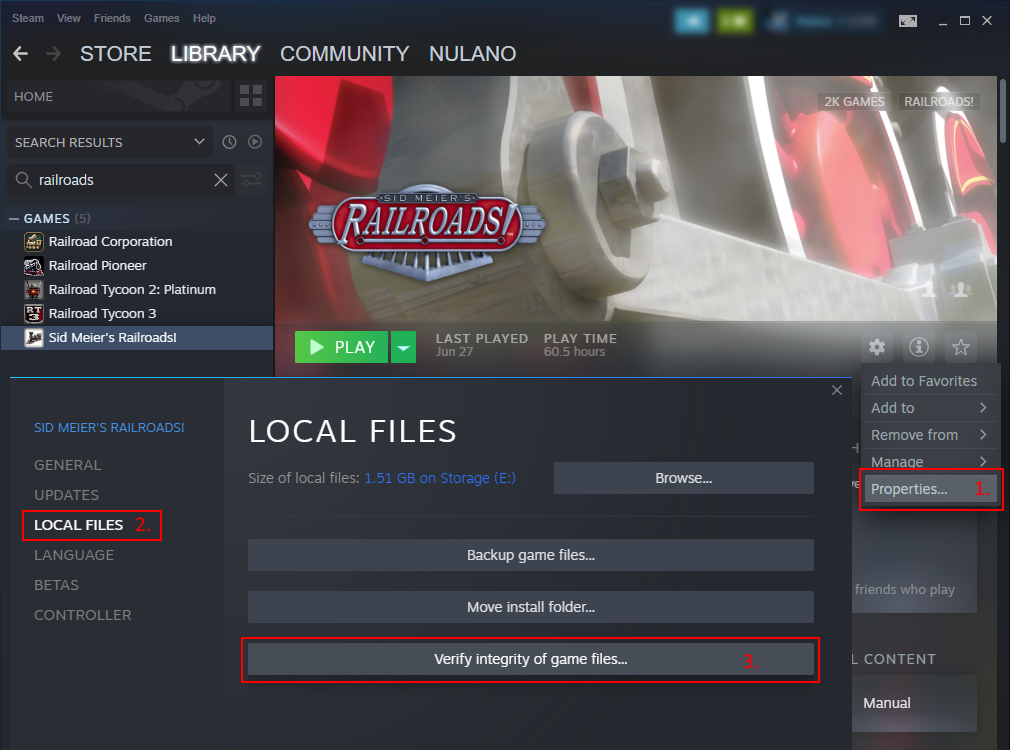The height and width of the screenshot is (750, 1010).
Task: Open the NULANO profile tab
Action: coord(473,53)
